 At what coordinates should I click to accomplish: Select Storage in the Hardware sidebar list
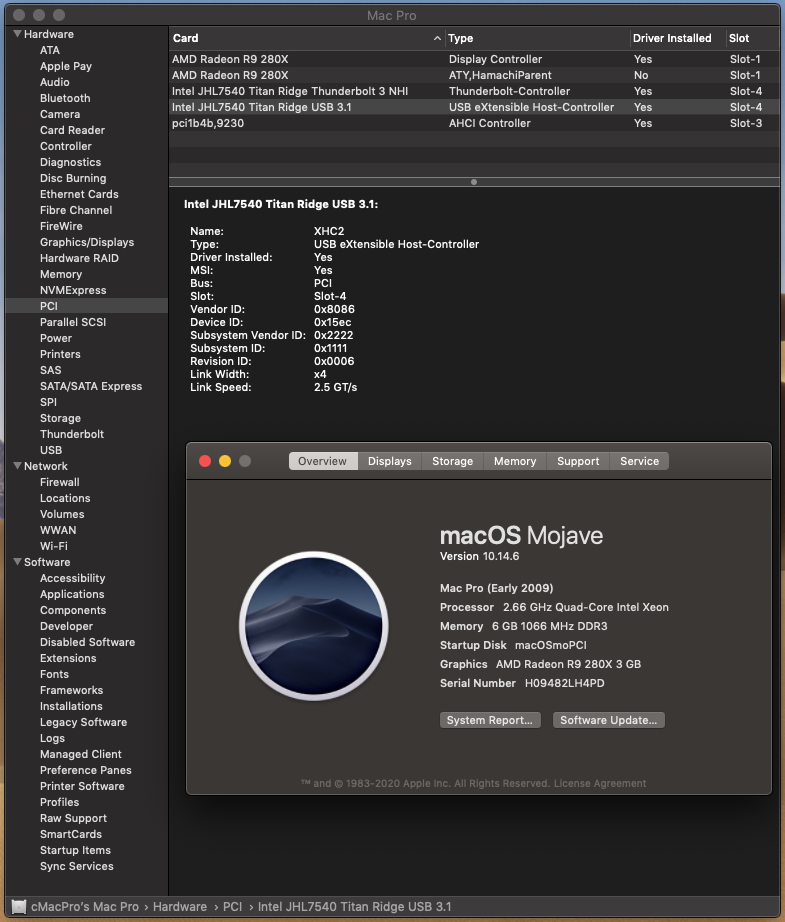(61, 418)
